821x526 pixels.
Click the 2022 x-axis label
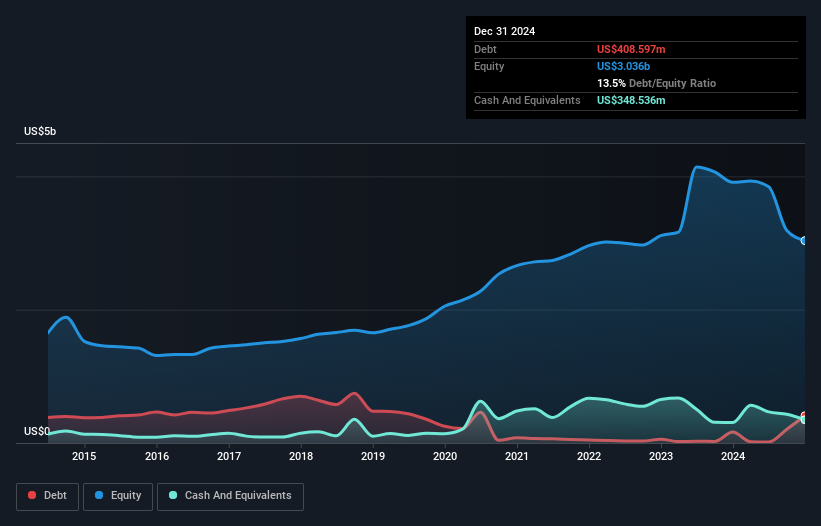coord(589,456)
